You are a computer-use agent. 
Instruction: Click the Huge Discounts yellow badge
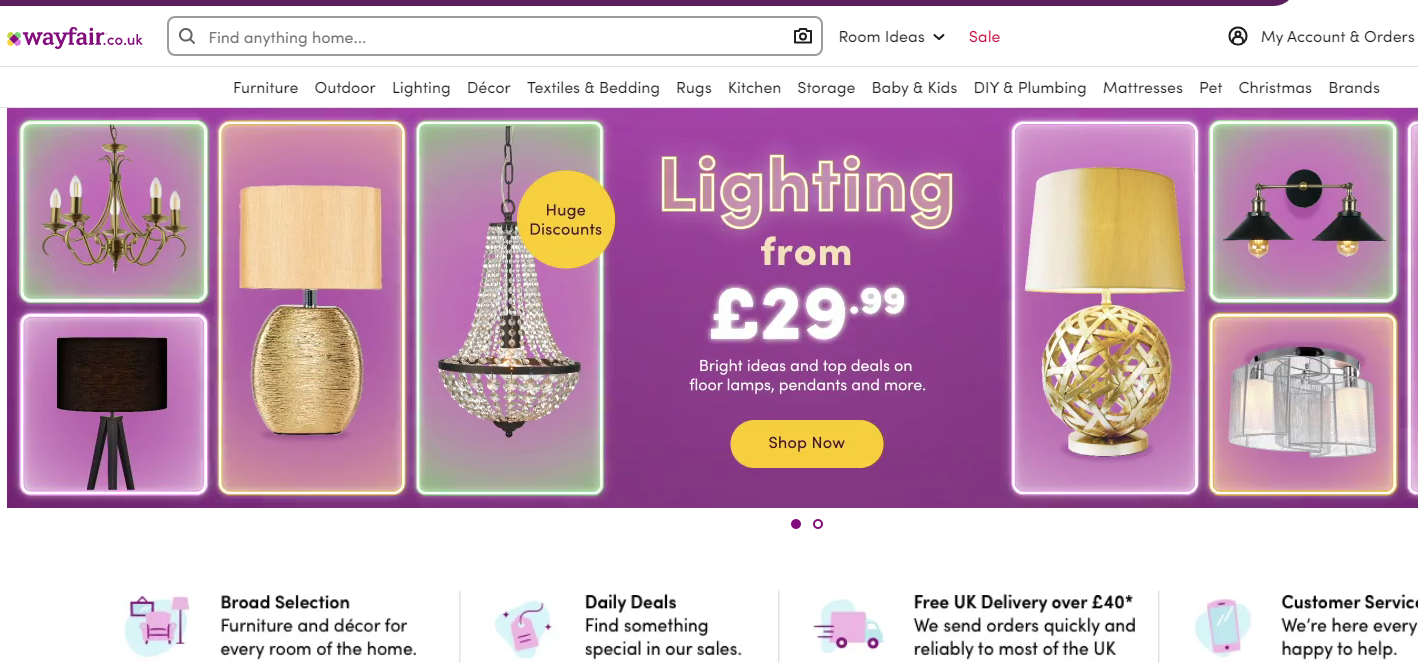[566, 220]
